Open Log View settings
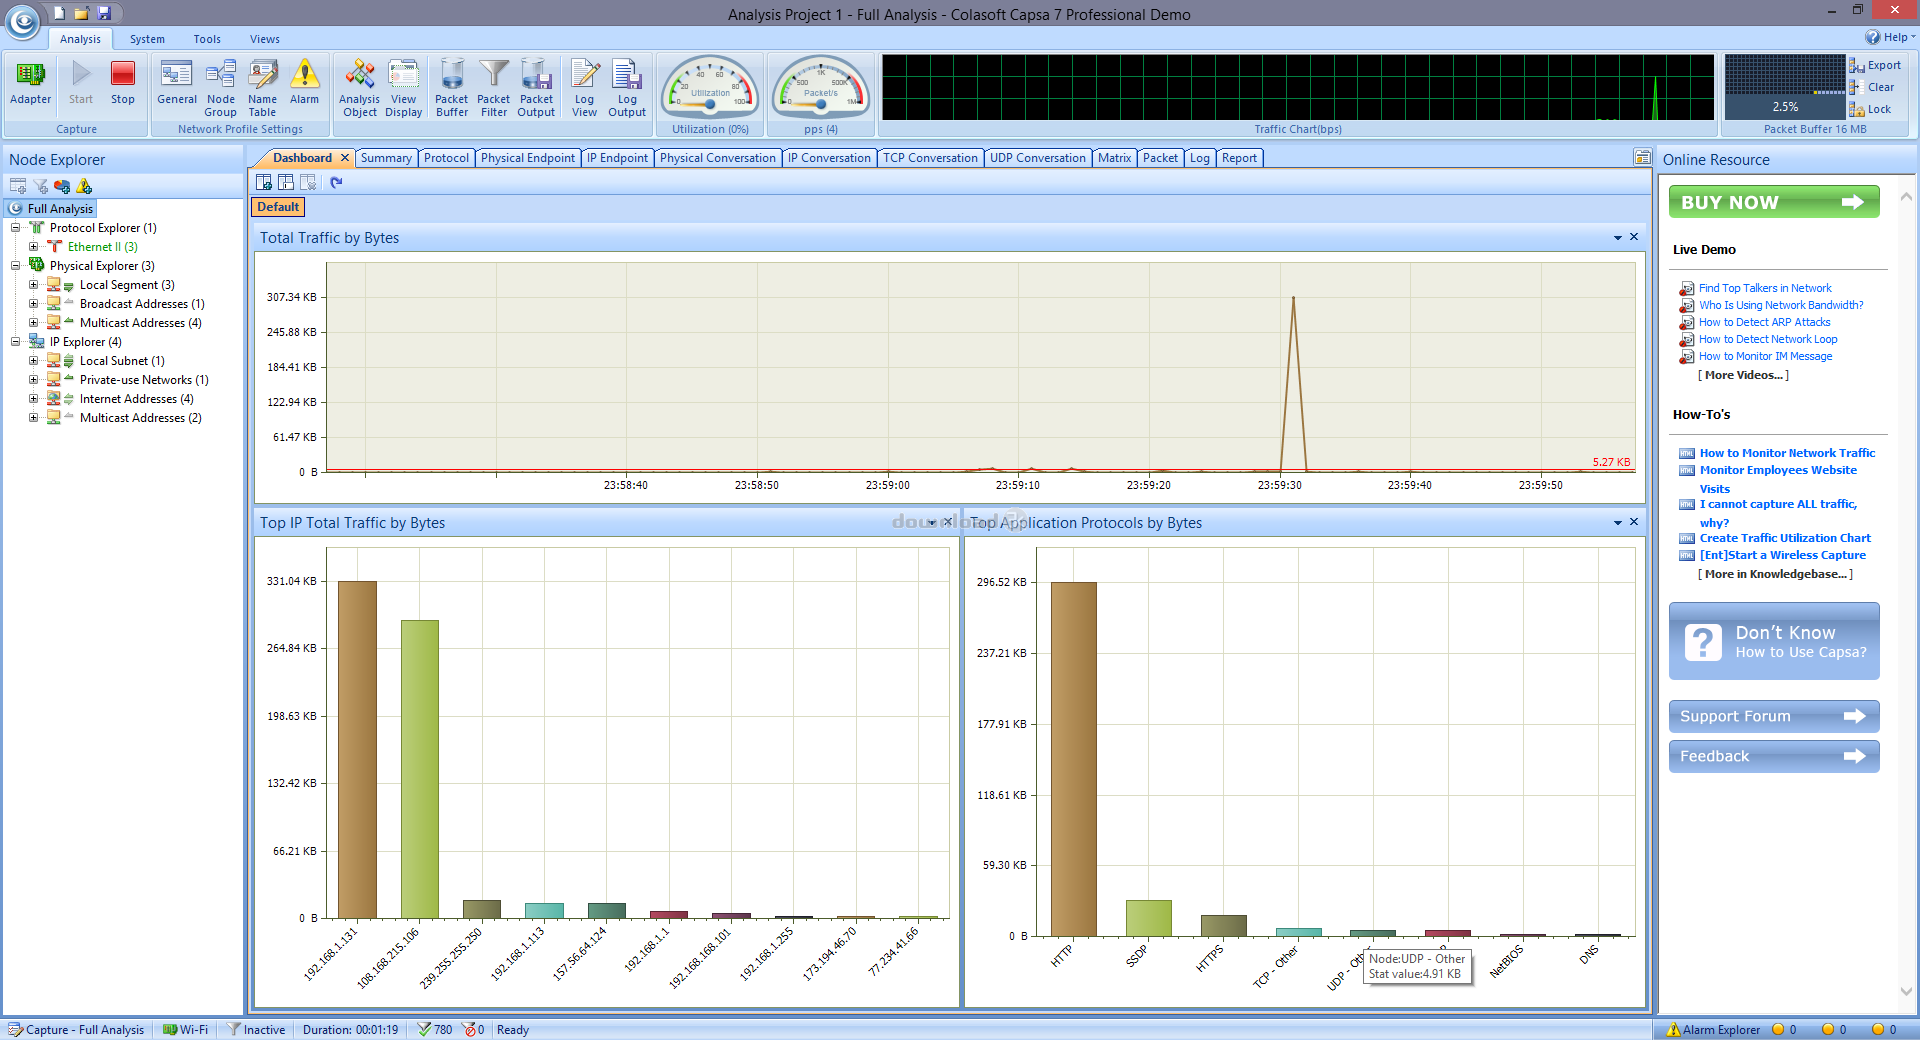 click(585, 88)
